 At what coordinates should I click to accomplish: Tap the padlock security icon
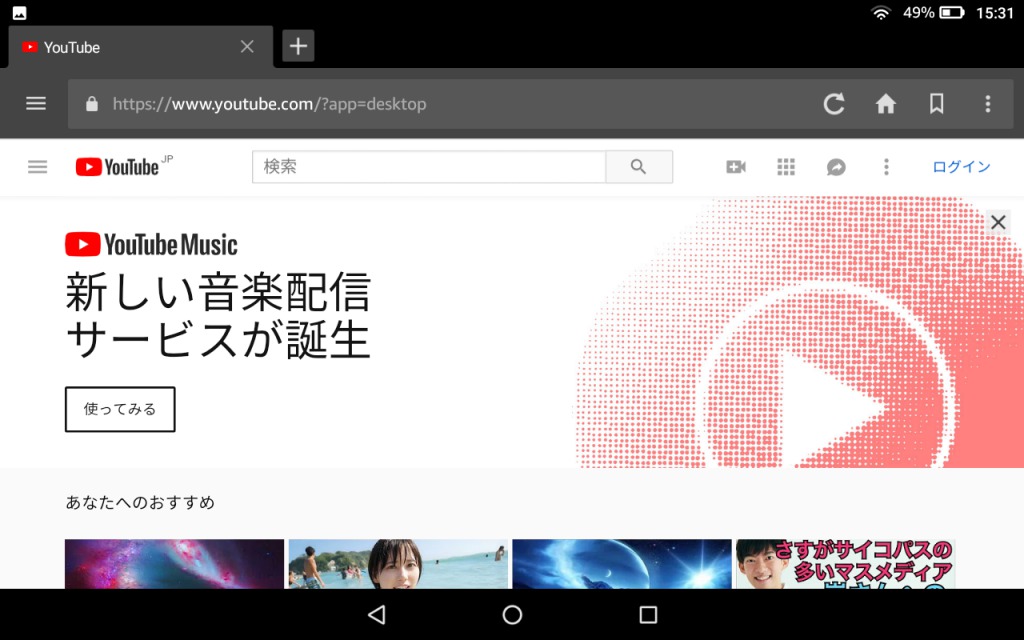(92, 104)
